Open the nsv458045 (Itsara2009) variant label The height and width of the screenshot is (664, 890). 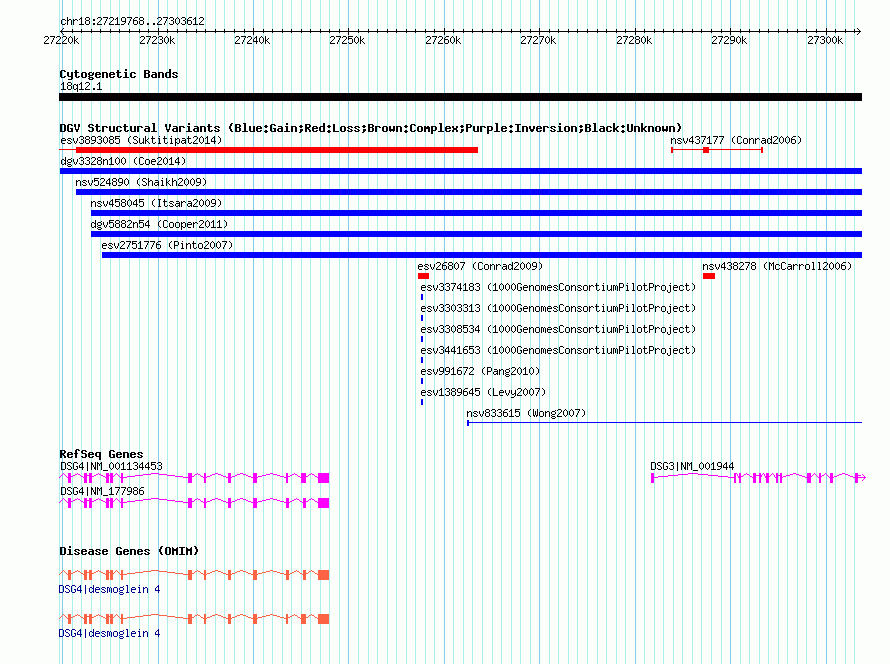click(156, 203)
